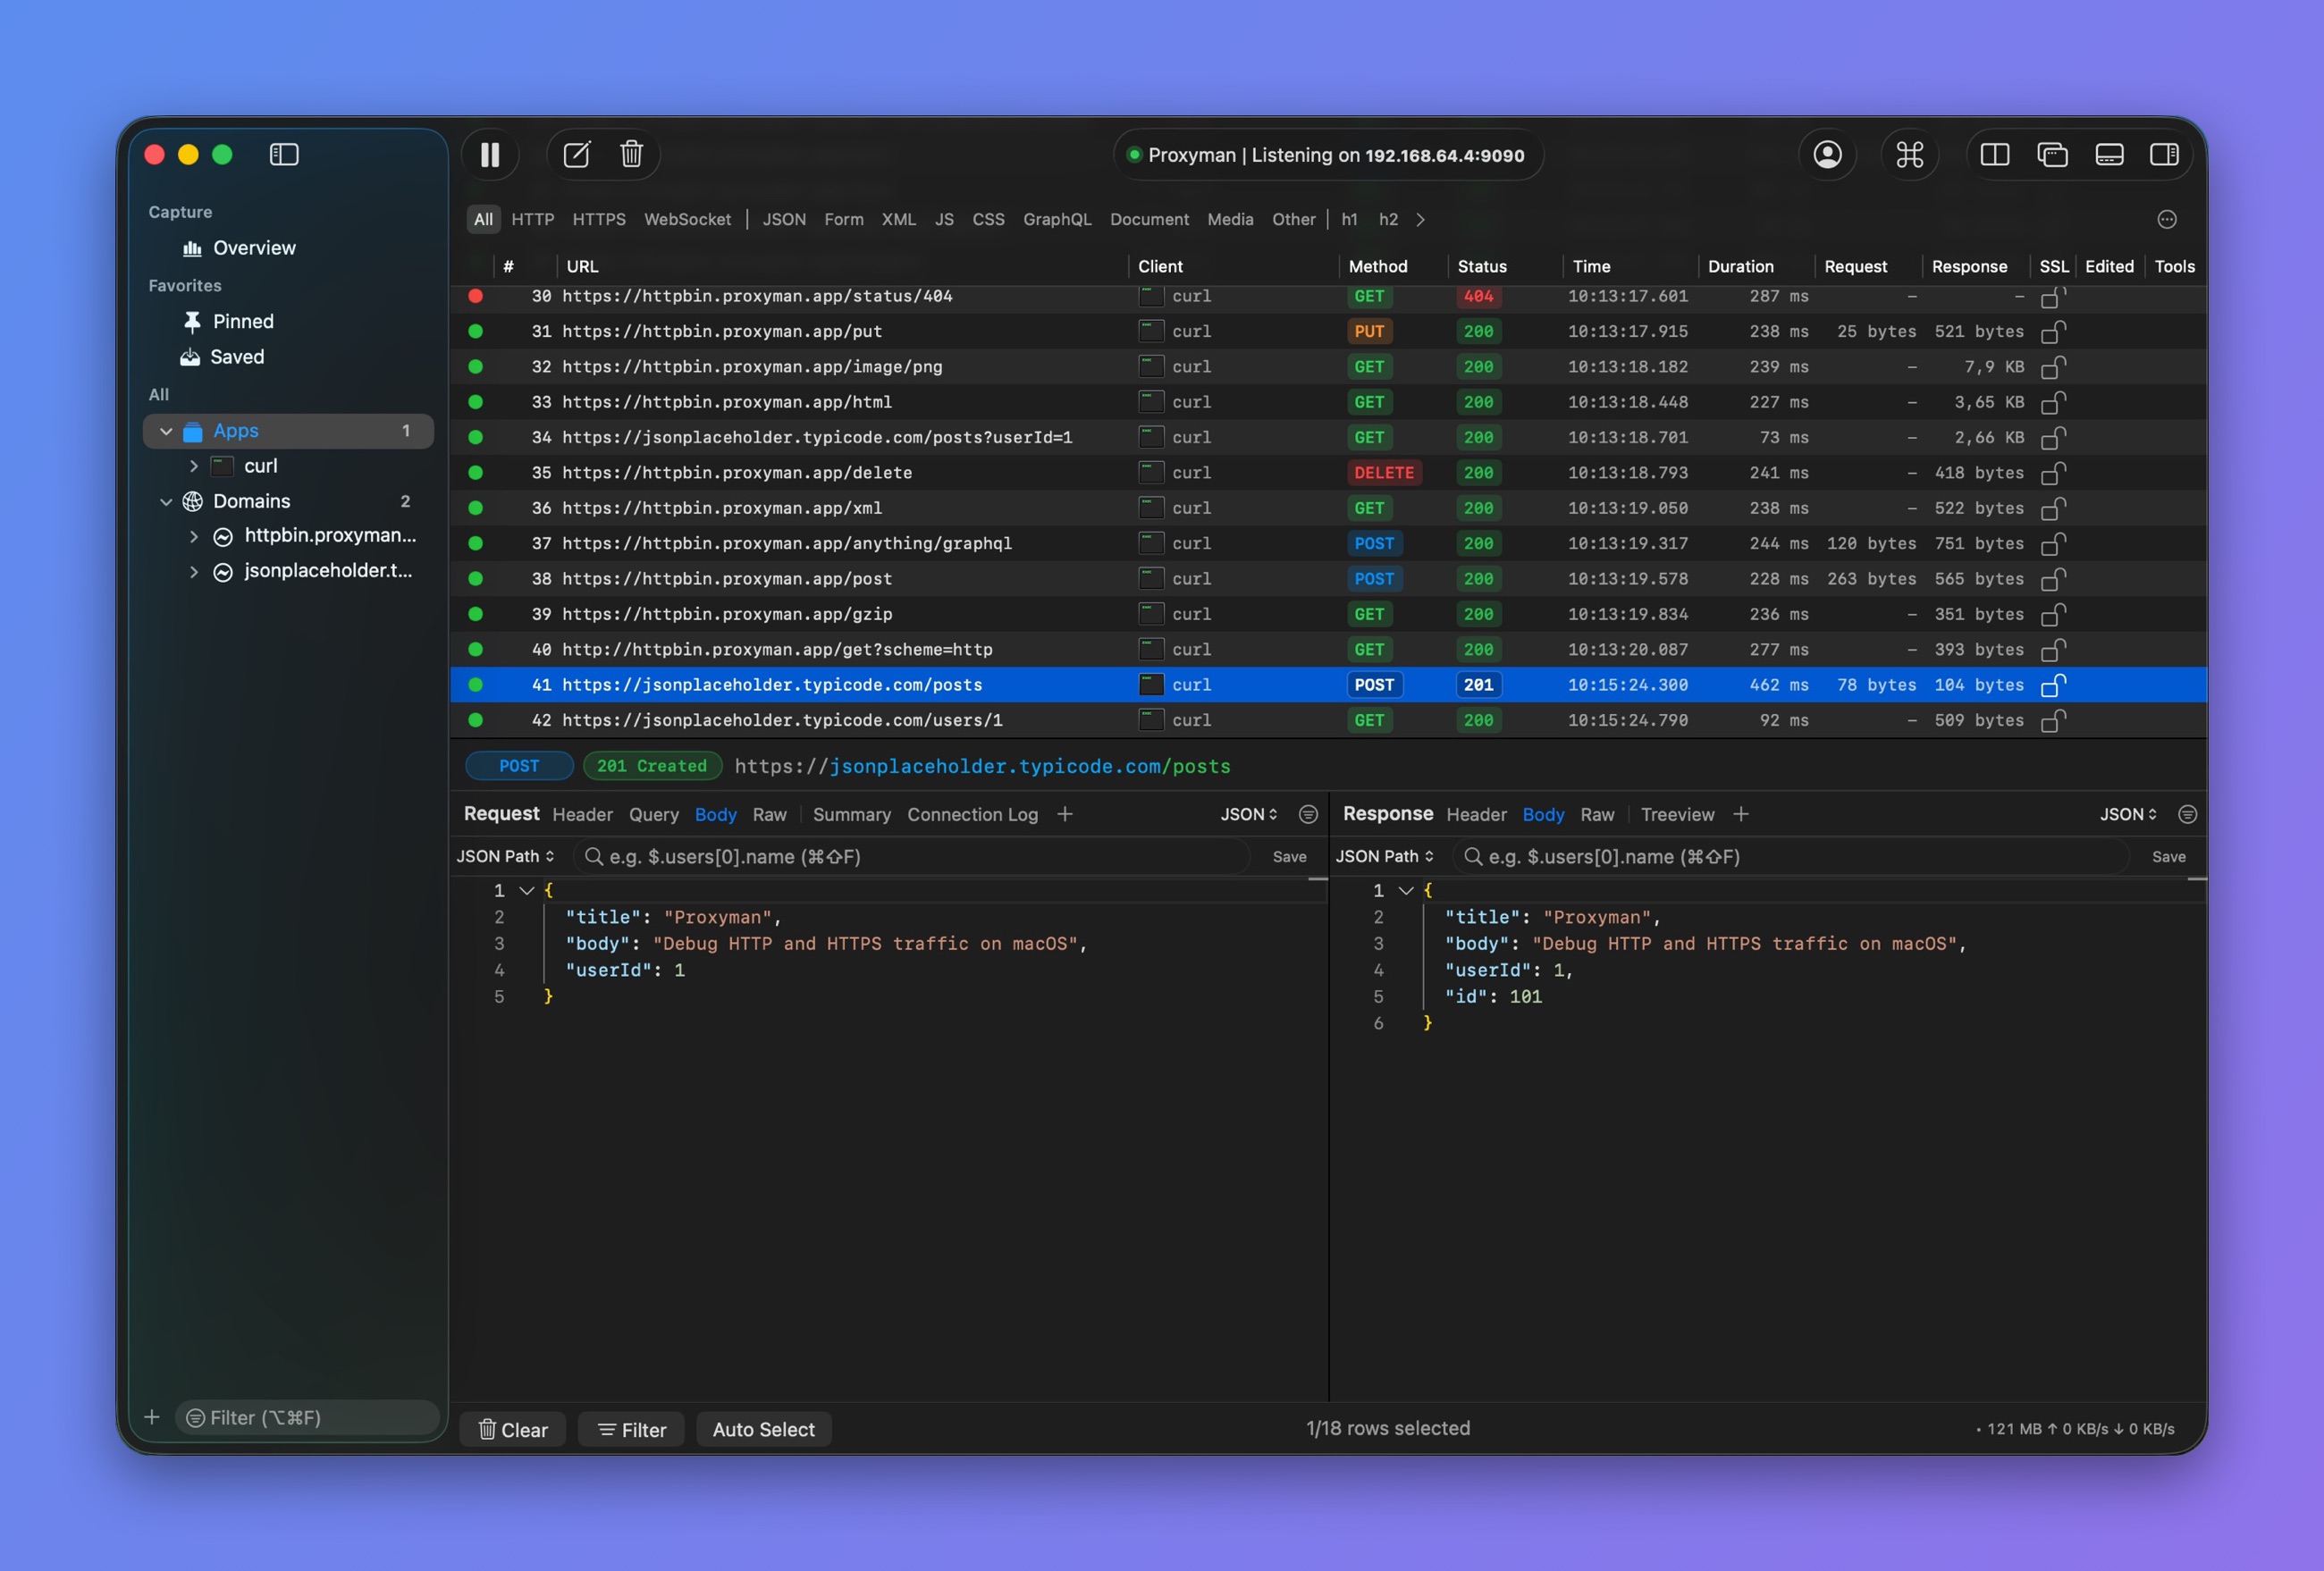The image size is (2324, 1571).
Task: Open the detached window layout icon
Action: (x=2052, y=155)
